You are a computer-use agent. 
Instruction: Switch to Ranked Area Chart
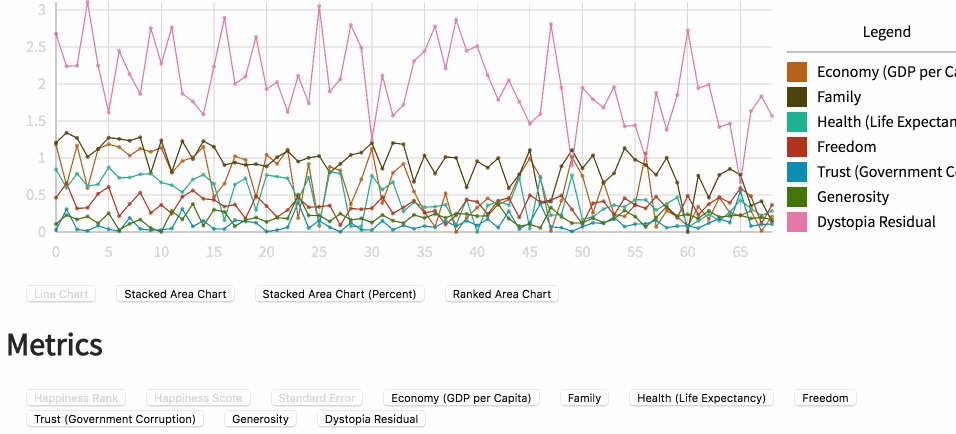pyautogui.click(x=501, y=294)
